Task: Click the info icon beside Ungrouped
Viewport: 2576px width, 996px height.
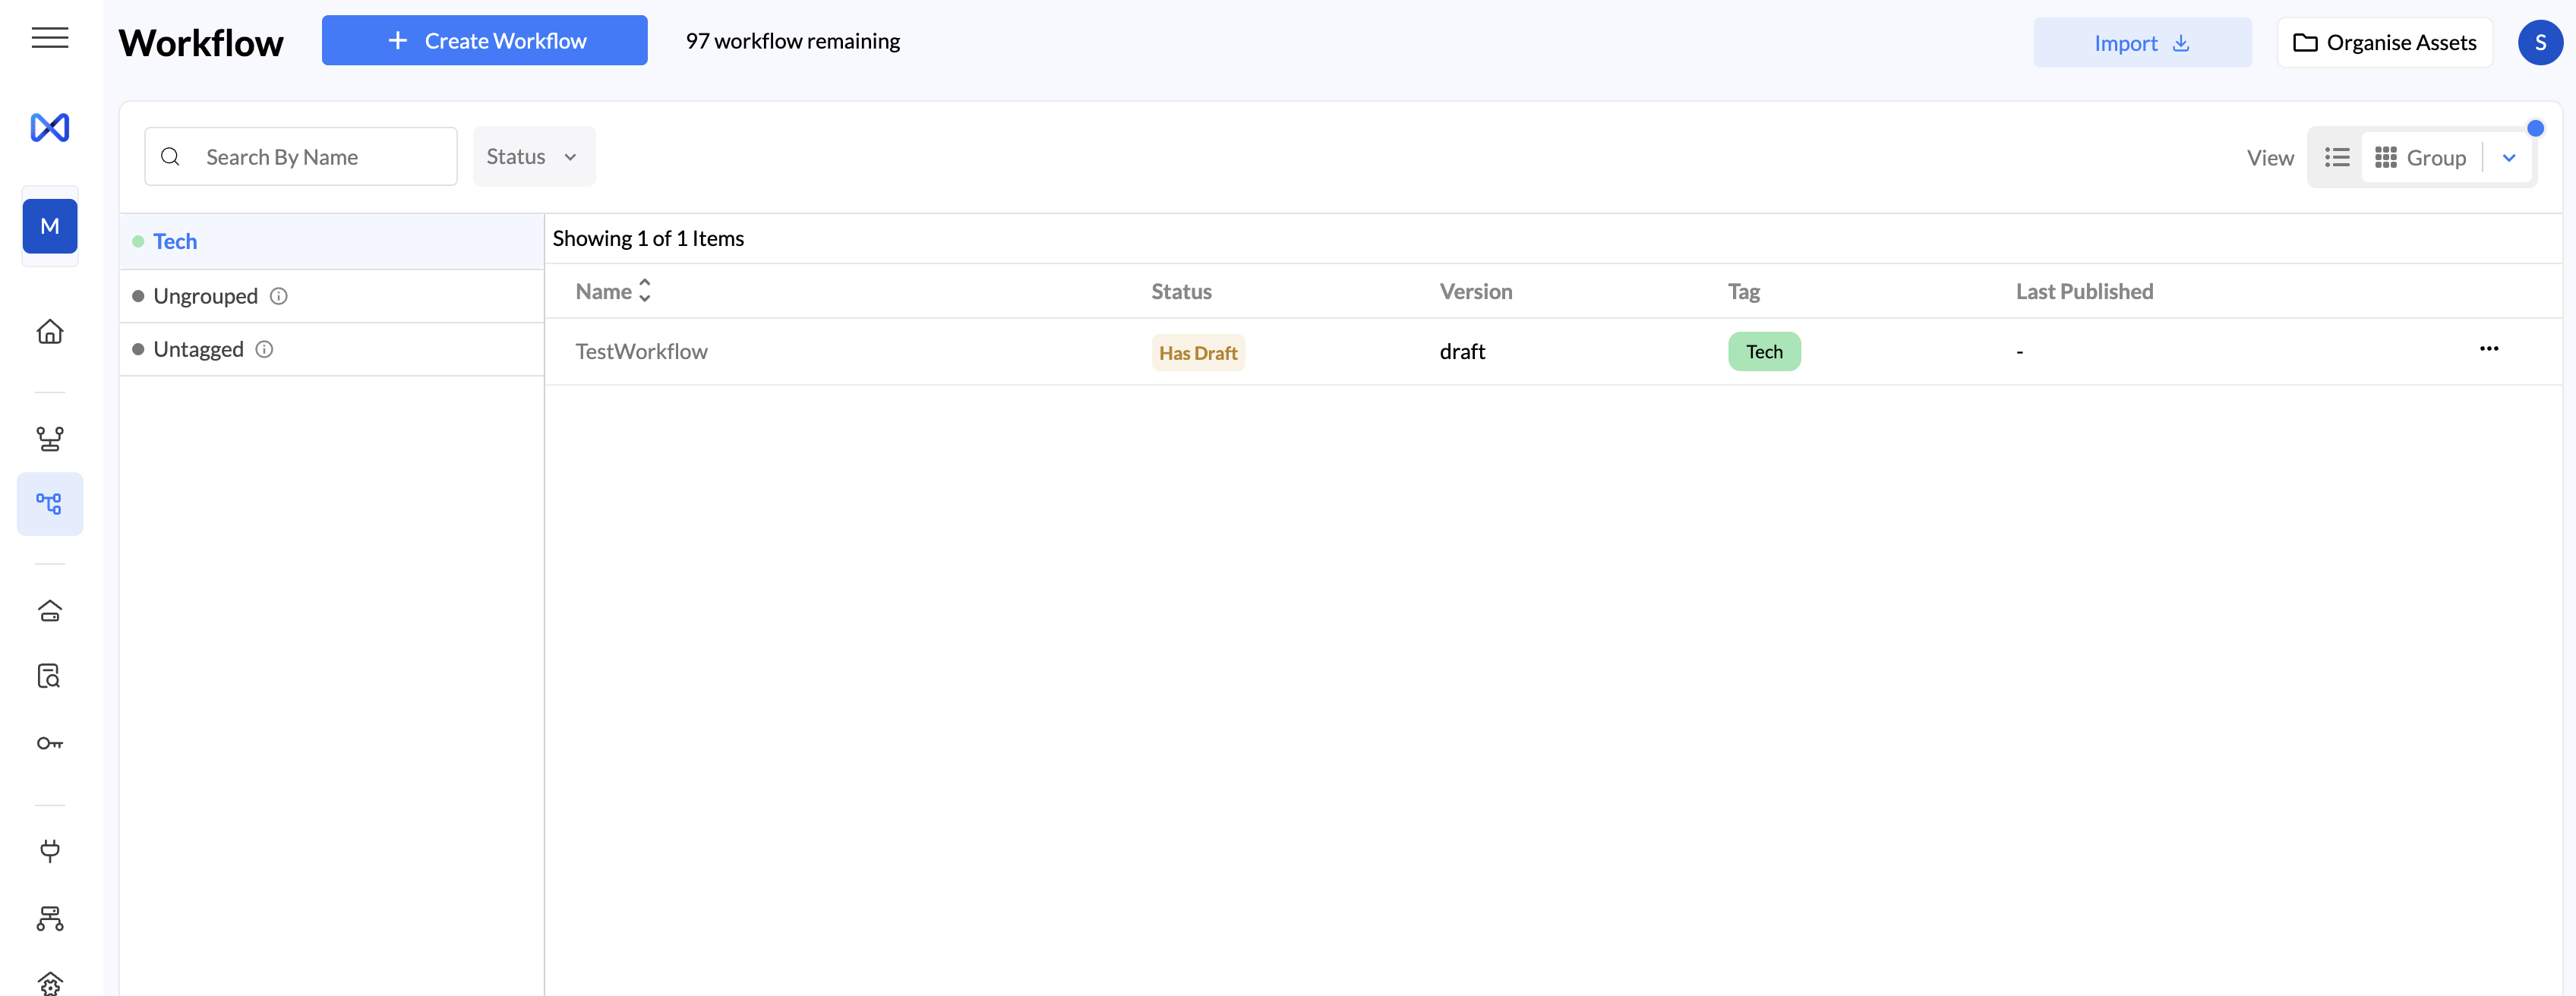Action: pyautogui.click(x=279, y=296)
